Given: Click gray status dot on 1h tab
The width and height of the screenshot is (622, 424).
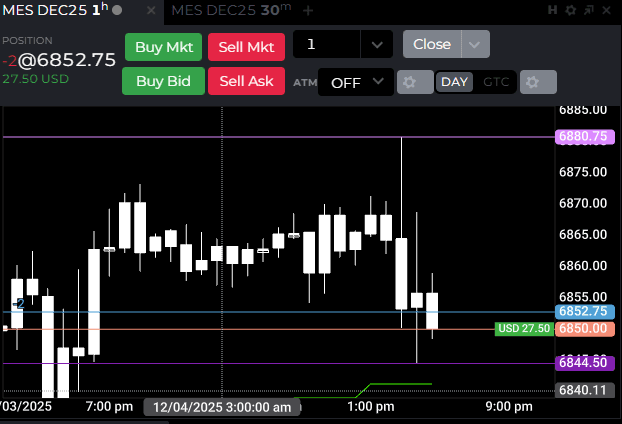Looking at the screenshot, I should tap(117, 10).
